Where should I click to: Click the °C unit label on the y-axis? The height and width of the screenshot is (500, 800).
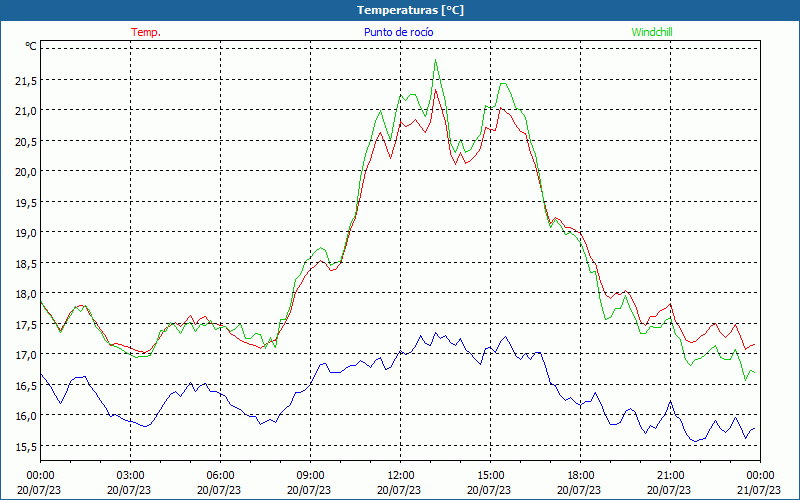pyautogui.click(x=31, y=46)
